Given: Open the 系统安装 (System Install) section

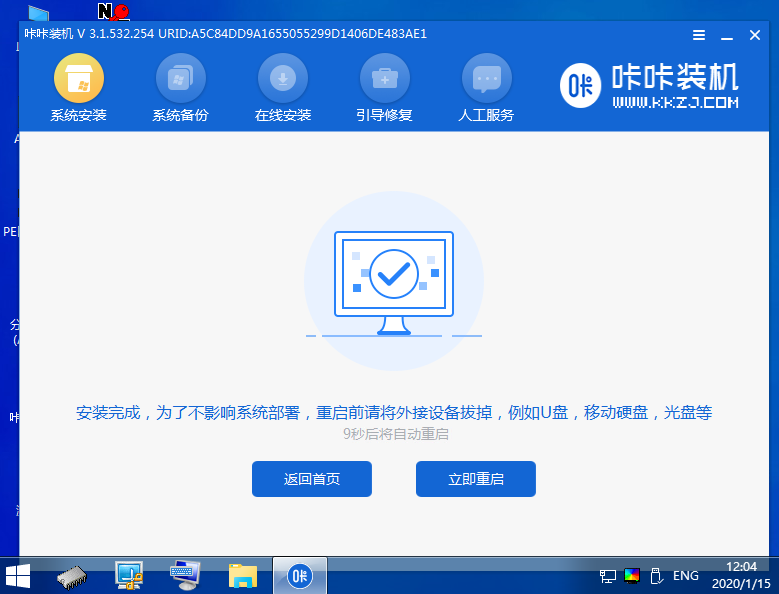Looking at the screenshot, I should click(78, 88).
